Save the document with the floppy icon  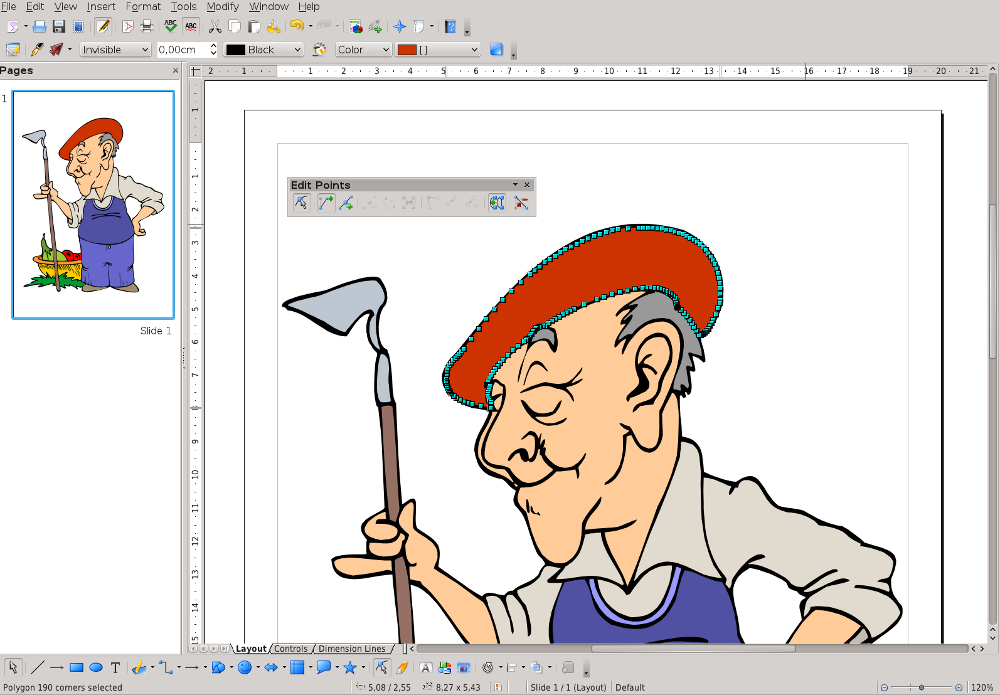(59, 27)
